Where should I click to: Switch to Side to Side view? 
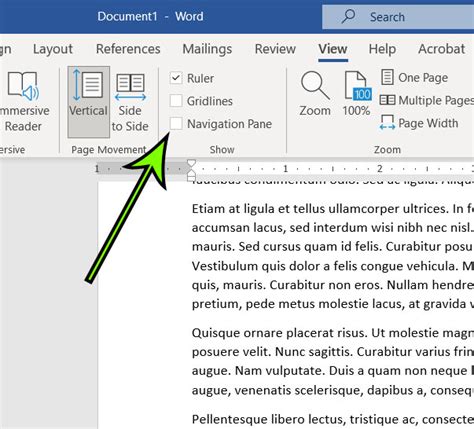[x=130, y=102]
